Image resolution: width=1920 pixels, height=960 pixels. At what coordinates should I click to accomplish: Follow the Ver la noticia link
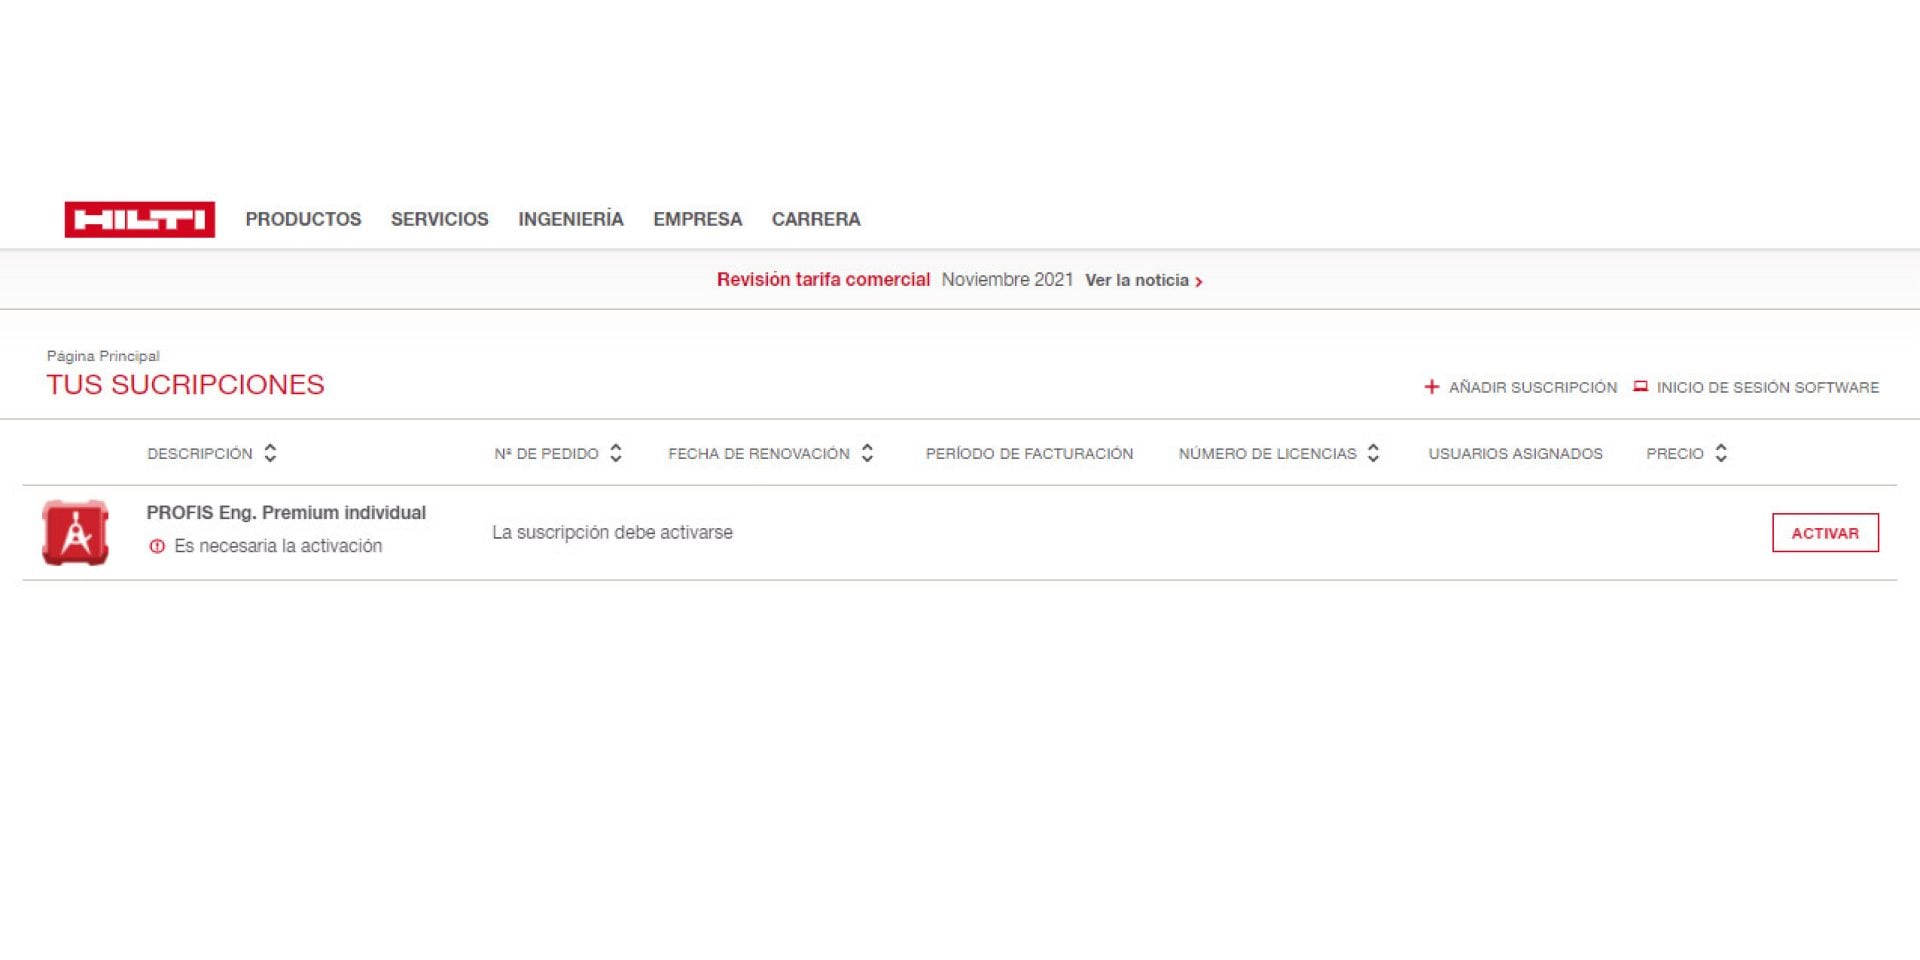click(x=1143, y=281)
